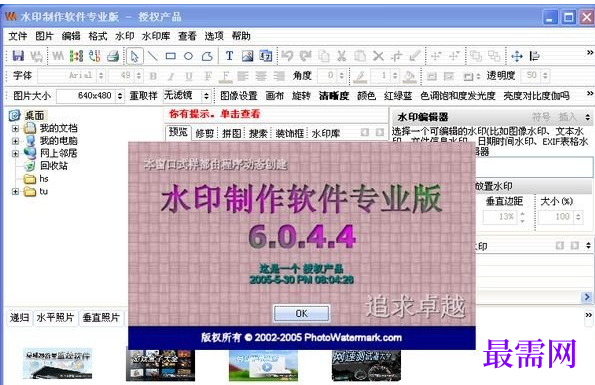Expand the 我的文档 tree node

[15, 129]
